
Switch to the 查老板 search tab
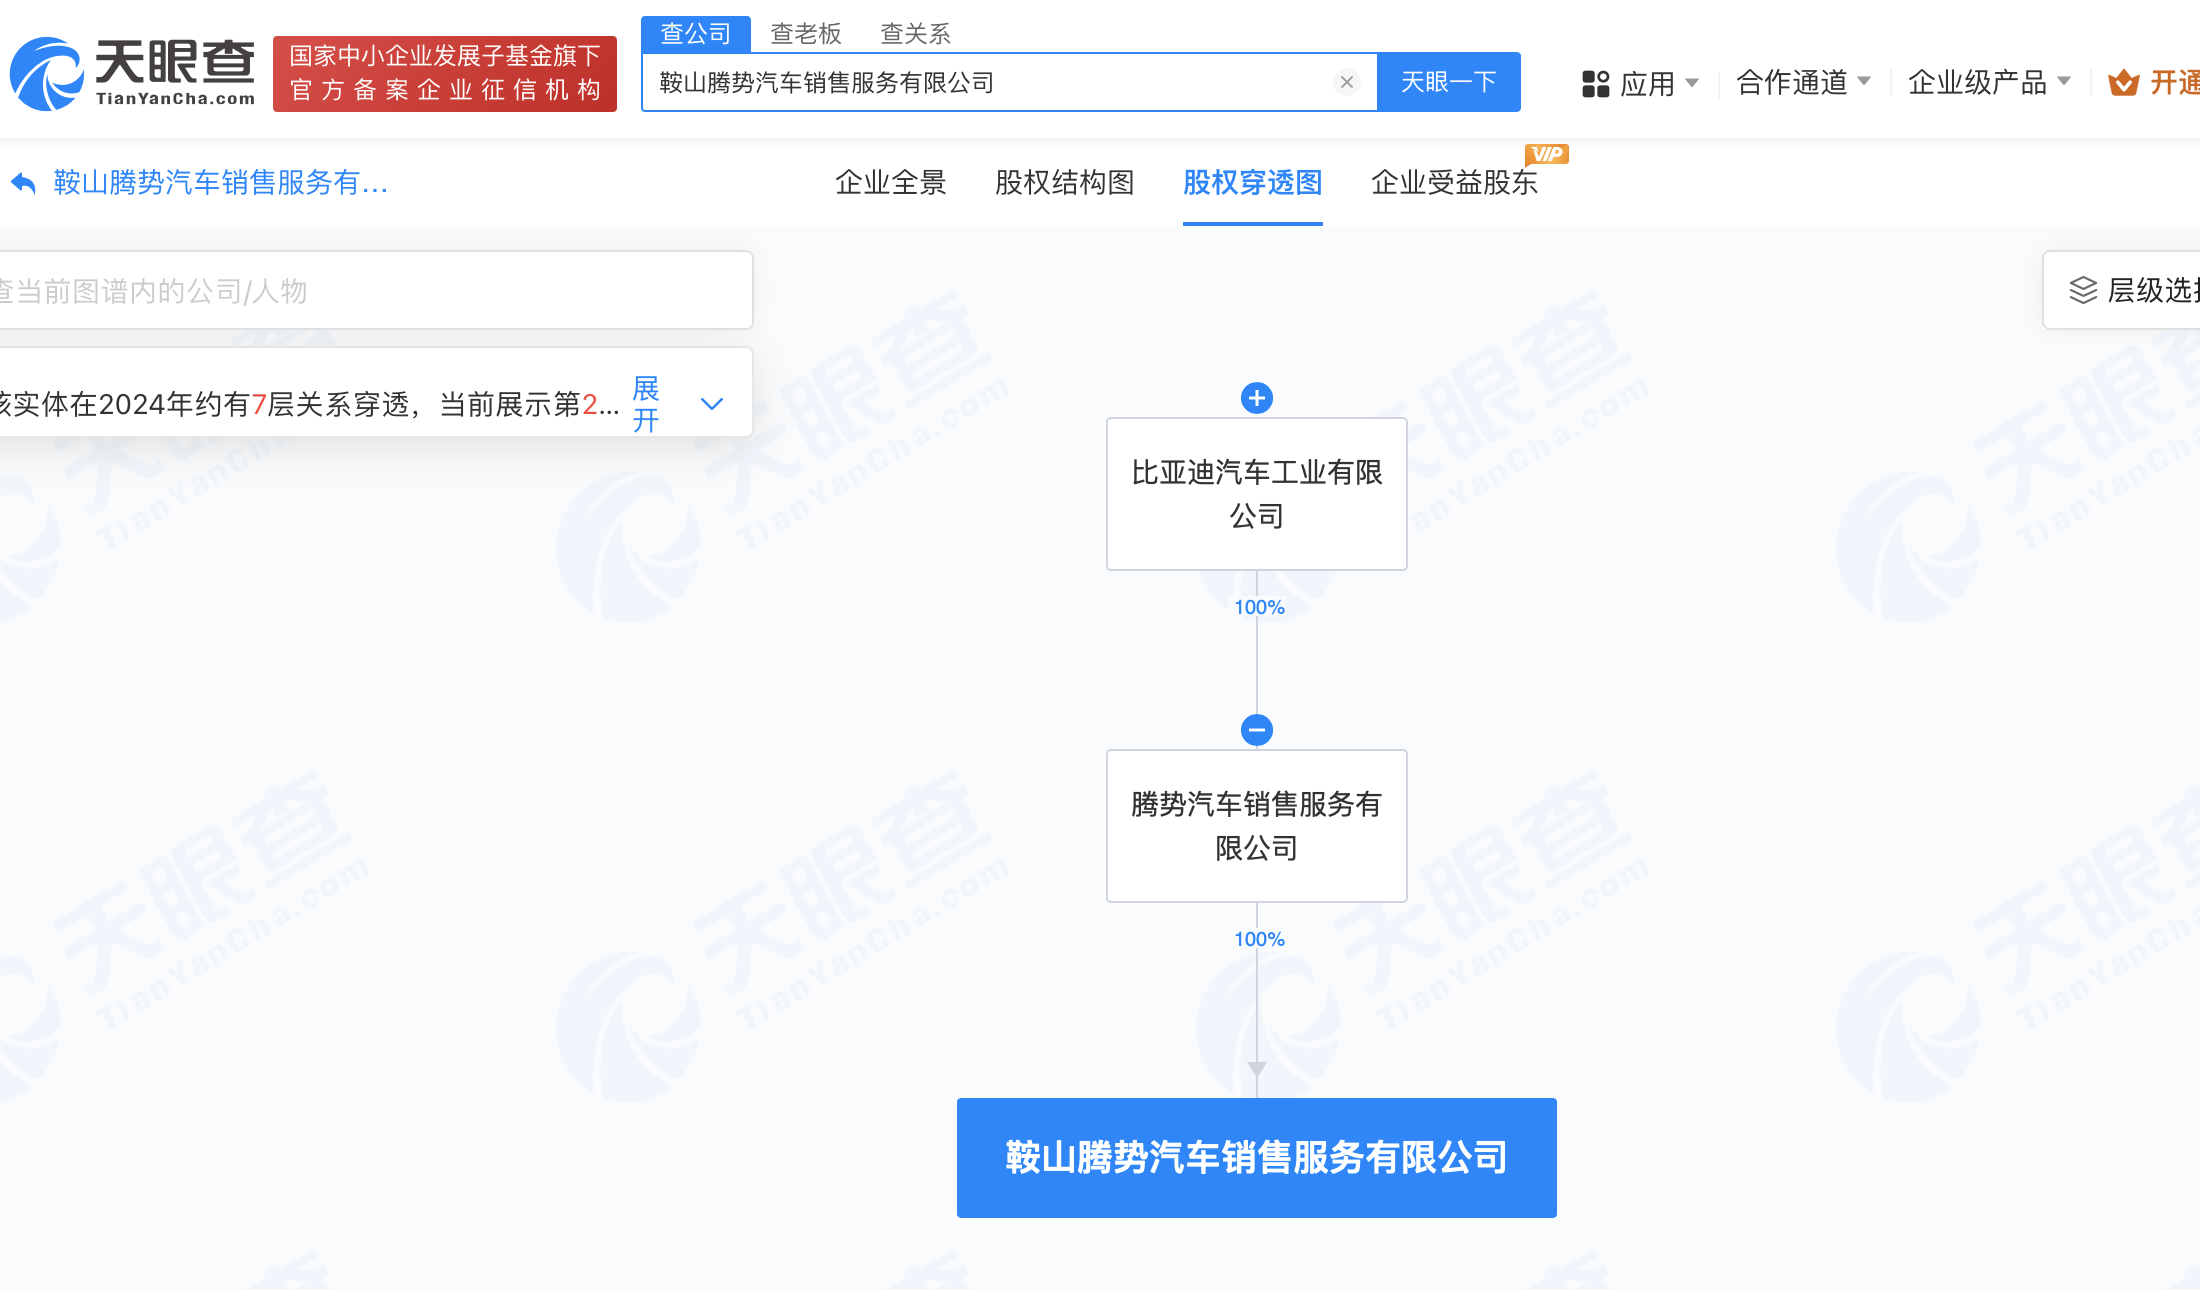pyautogui.click(x=806, y=34)
